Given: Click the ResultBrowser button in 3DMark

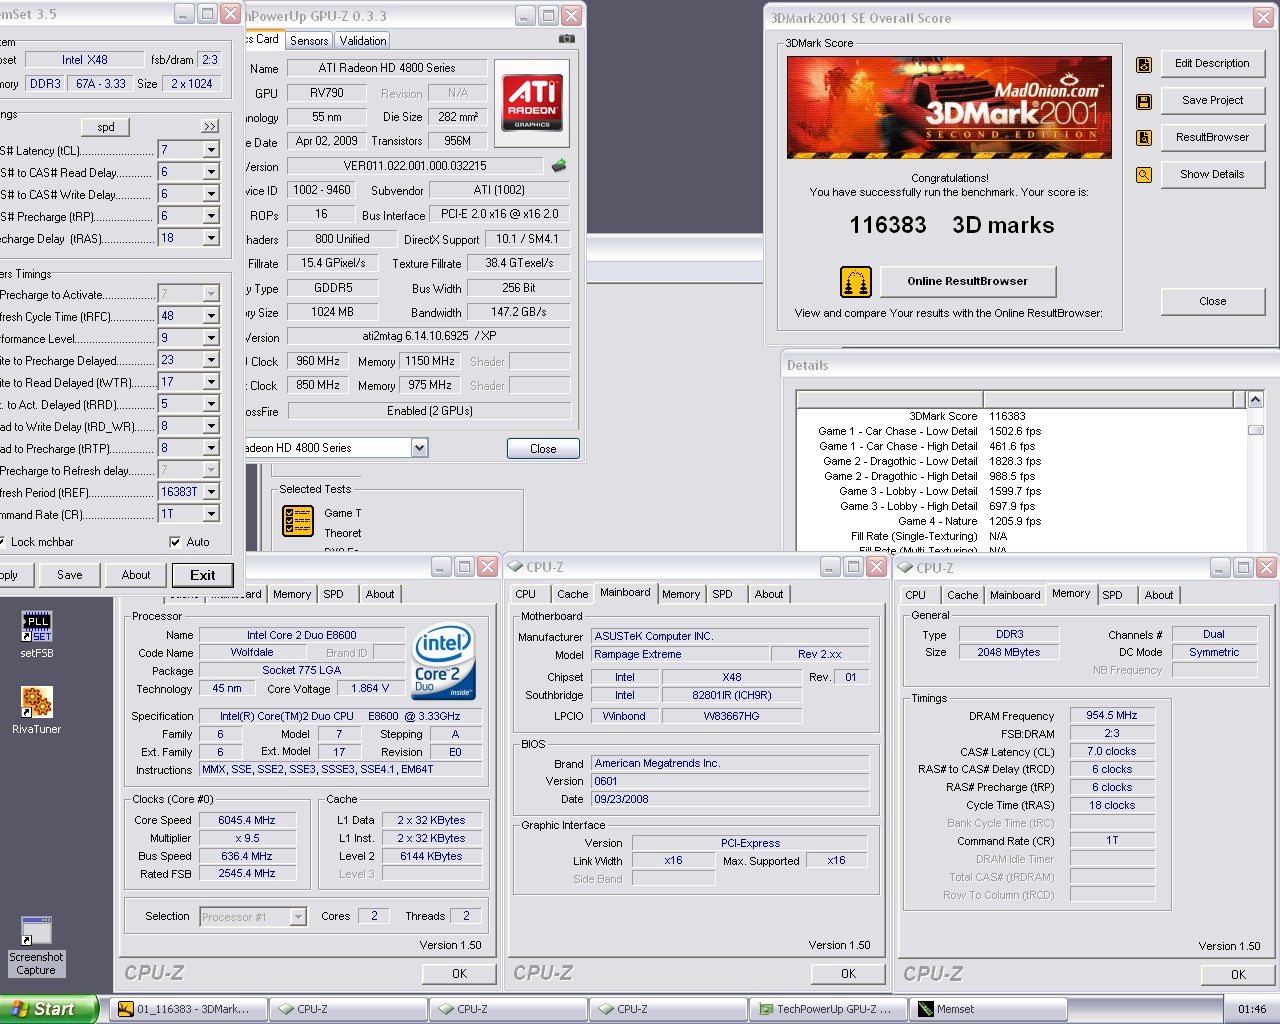Looking at the screenshot, I should point(1212,138).
